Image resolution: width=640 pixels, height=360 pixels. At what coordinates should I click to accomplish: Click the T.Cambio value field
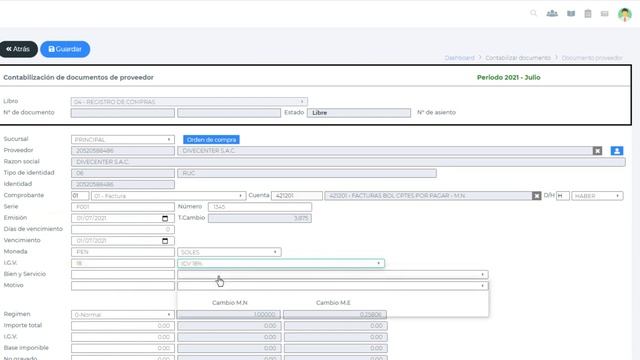pos(260,218)
